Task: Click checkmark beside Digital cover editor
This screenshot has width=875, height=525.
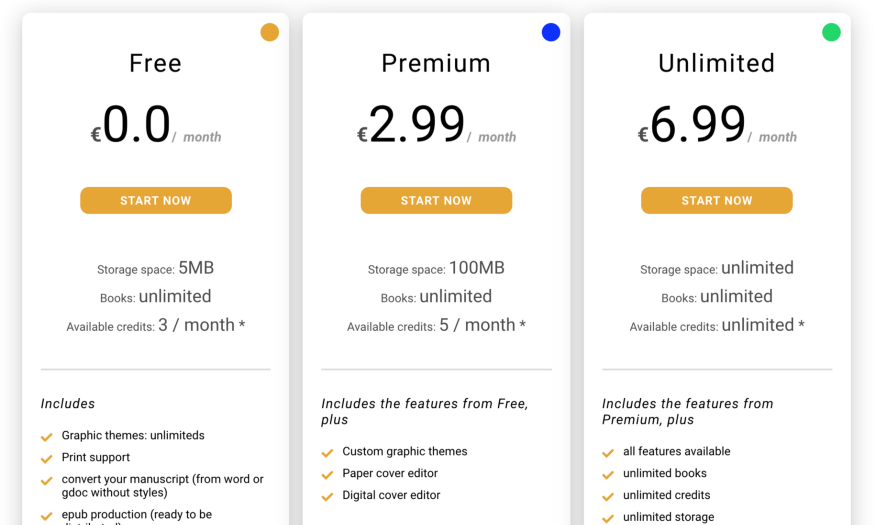Action: click(x=328, y=497)
